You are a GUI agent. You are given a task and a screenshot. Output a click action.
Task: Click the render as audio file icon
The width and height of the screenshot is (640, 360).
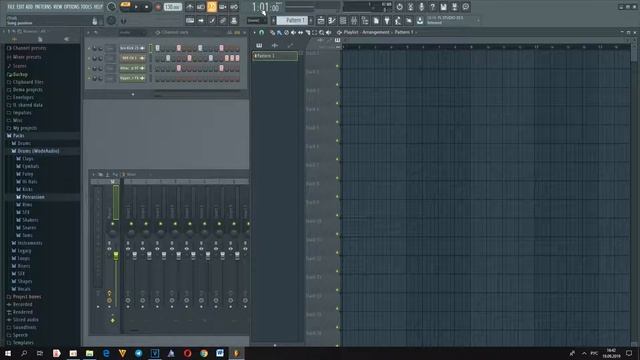pyautogui.click(x=454, y=7)
